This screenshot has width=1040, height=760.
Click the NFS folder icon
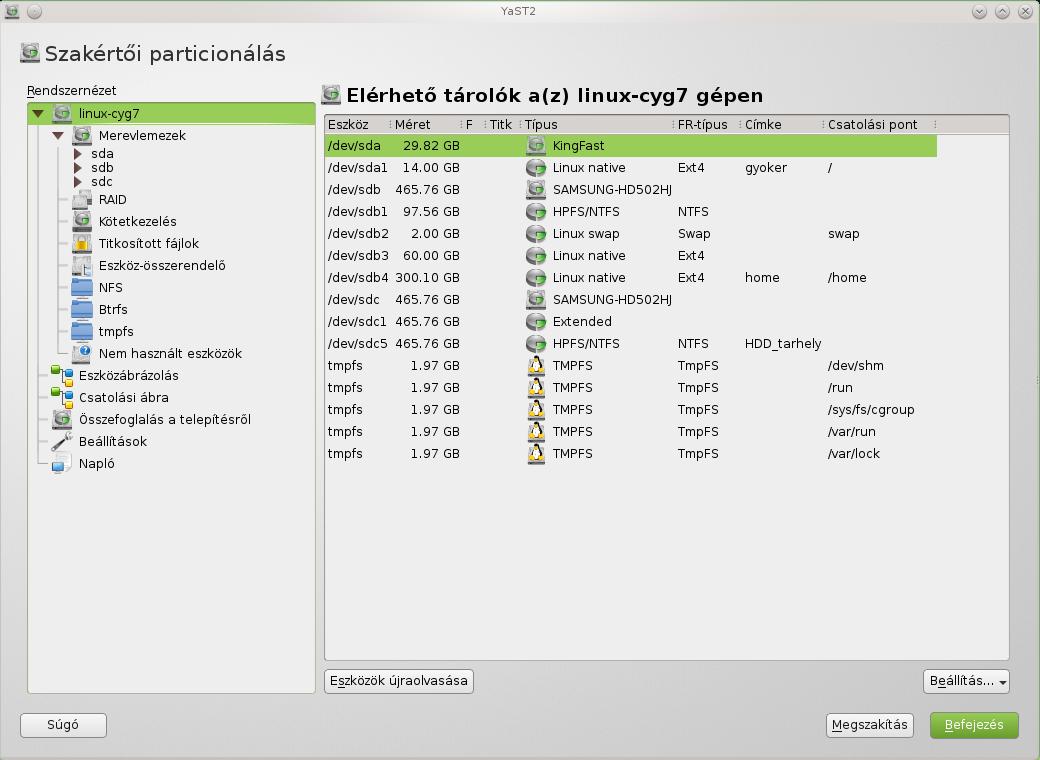tap(82, 287)
